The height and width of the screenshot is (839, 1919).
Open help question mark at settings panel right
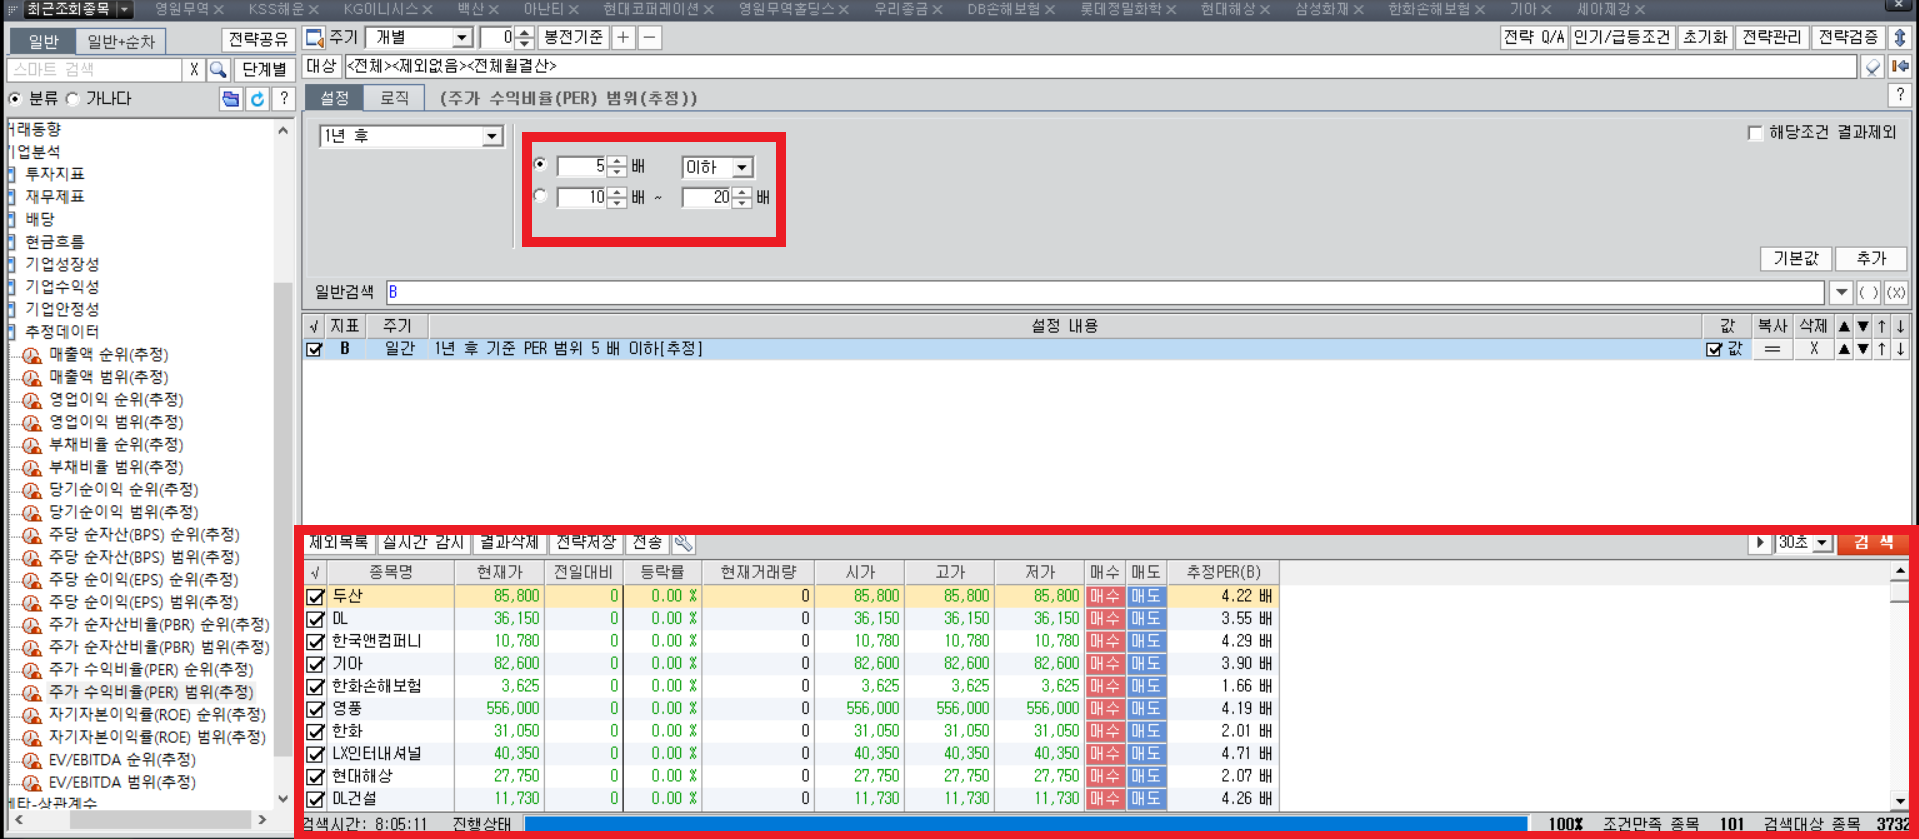[x=1899, y=95]
